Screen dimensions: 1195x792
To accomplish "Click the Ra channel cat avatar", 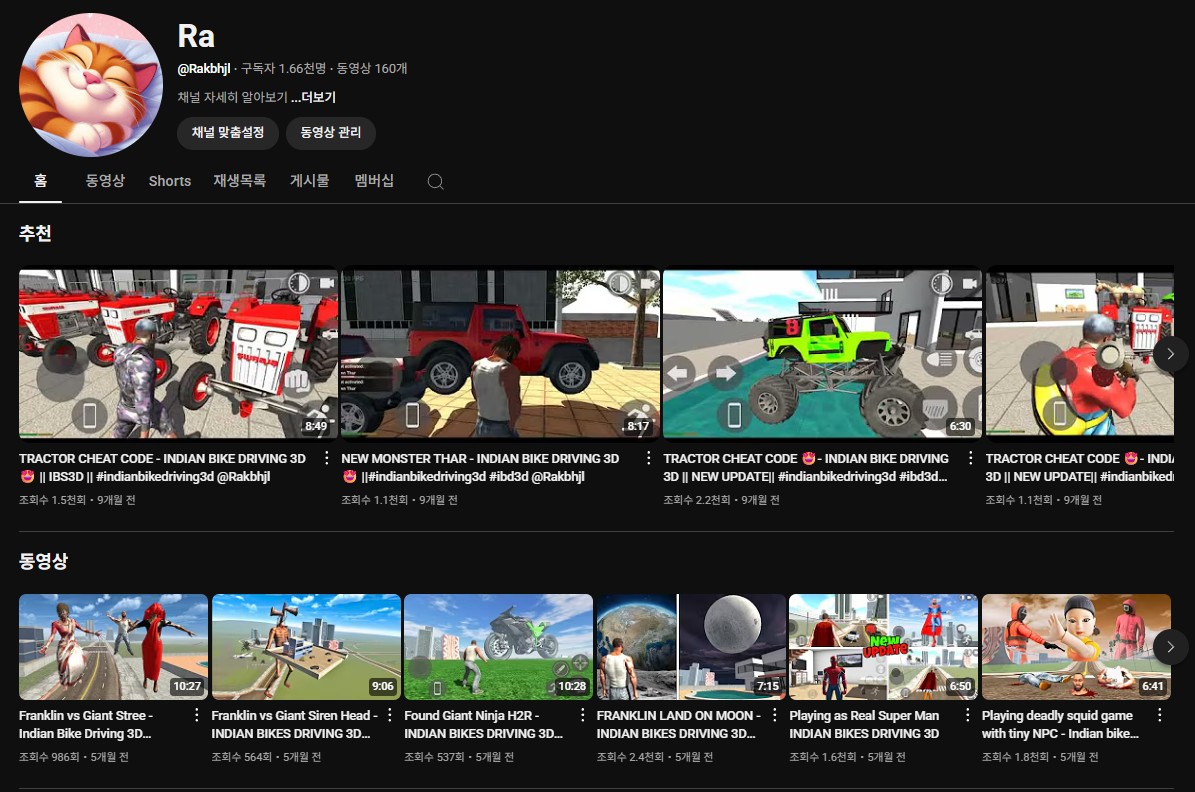I will point(91,85).
